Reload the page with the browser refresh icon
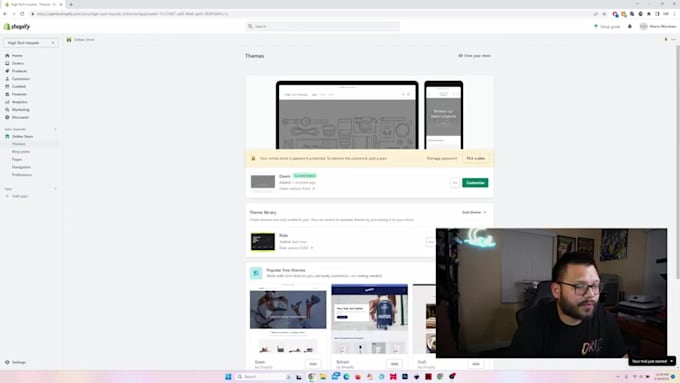Viewport: 680px width, 383px height. 22,14
